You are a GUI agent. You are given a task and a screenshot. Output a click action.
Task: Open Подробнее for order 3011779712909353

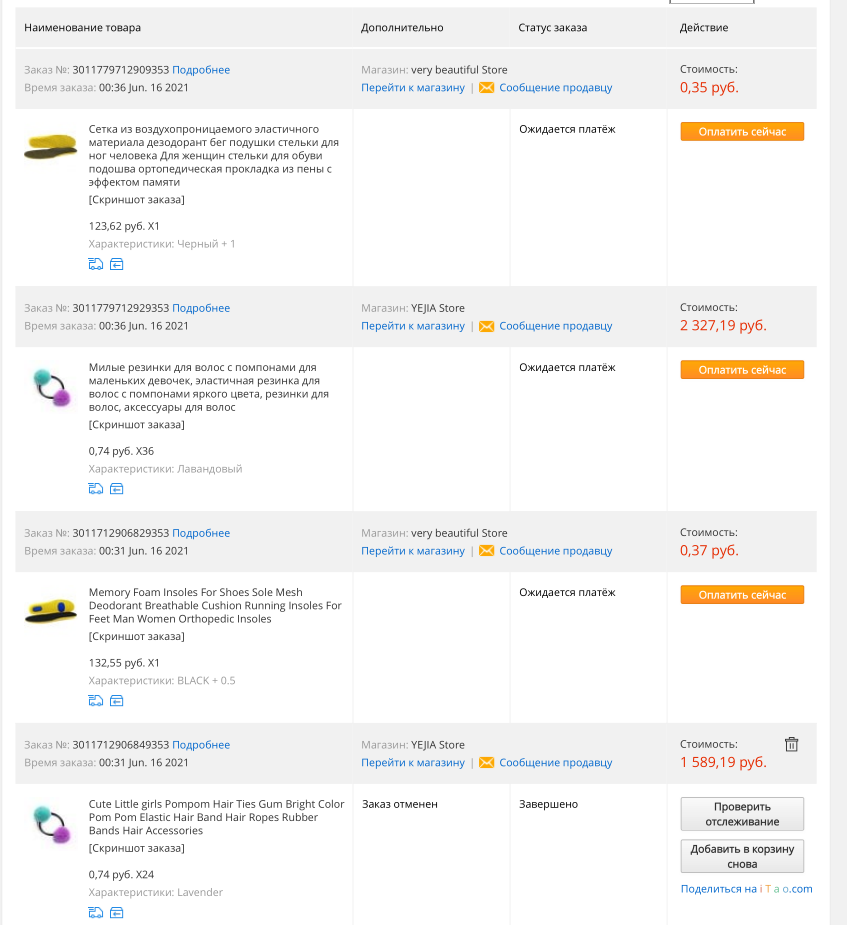tap(201, 70)
